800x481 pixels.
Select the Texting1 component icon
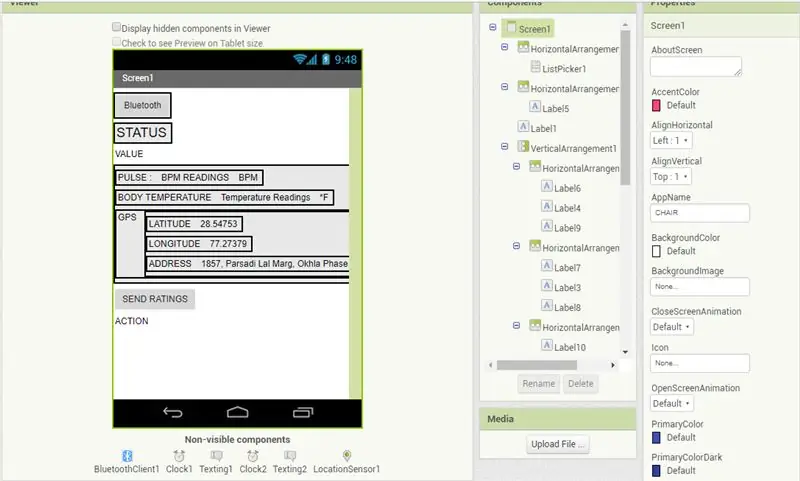pos(216,455)
